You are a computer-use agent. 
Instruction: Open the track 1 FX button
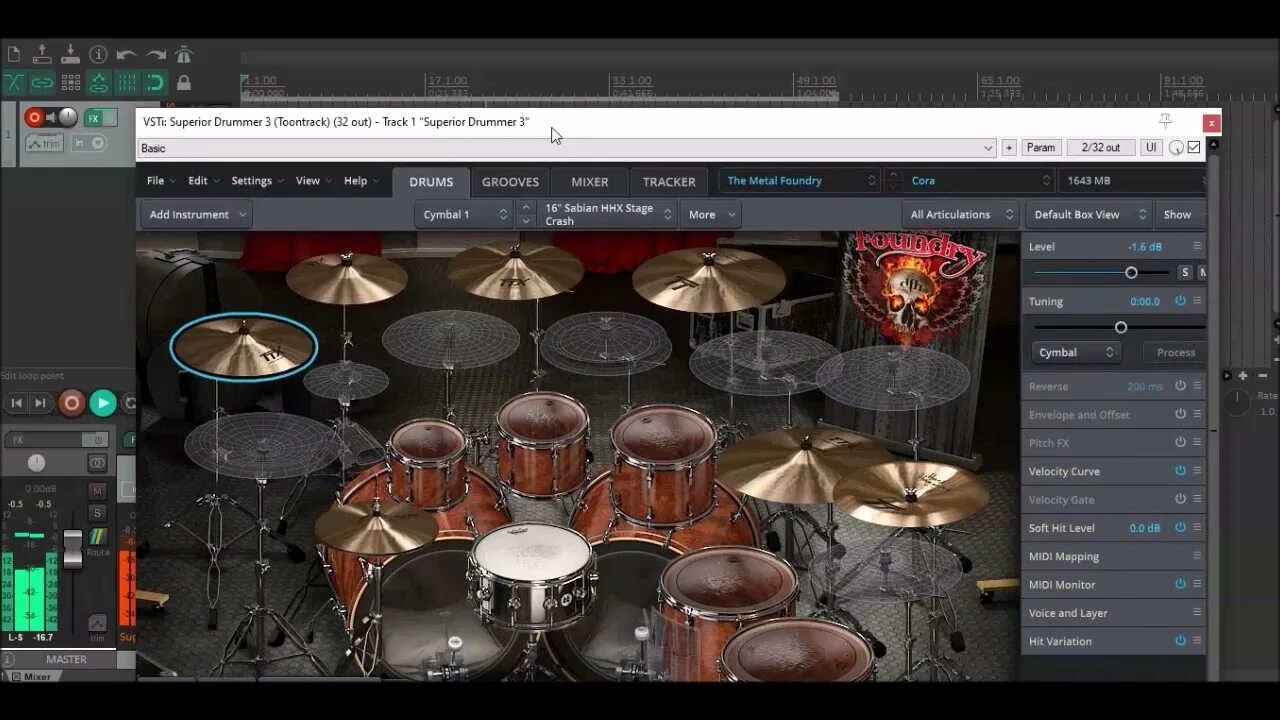(x=94, y=118)
